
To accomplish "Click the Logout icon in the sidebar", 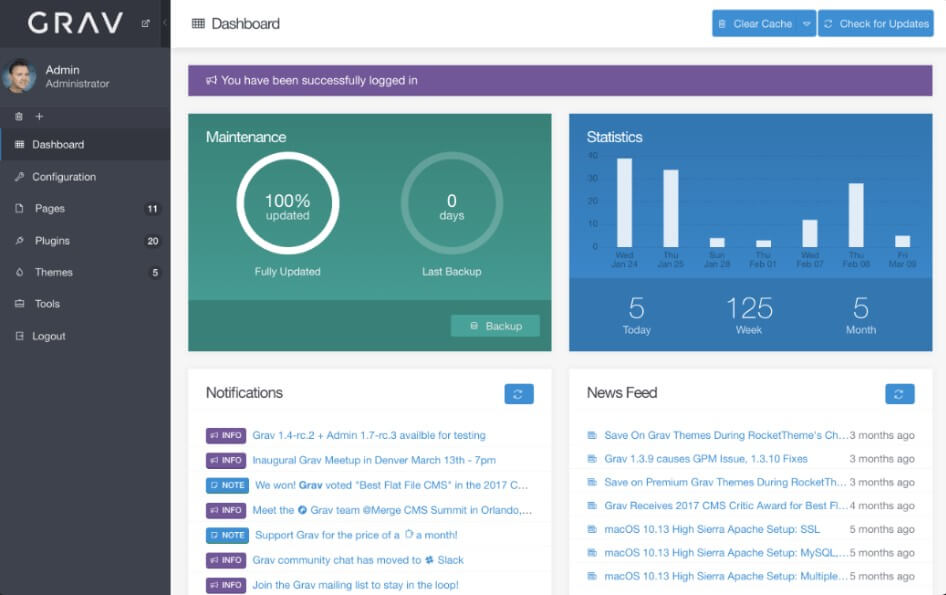I will (x=20, y=336).
